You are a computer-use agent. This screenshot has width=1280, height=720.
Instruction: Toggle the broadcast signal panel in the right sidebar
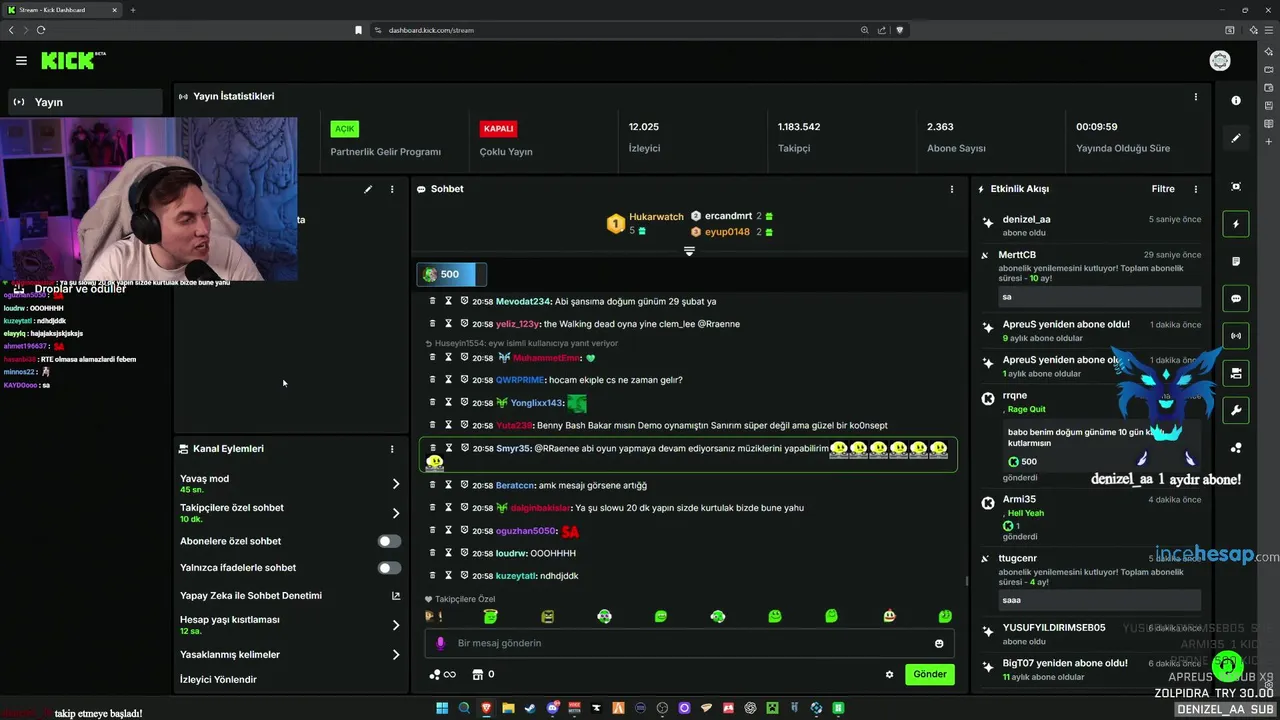(x=1236, y=336)
